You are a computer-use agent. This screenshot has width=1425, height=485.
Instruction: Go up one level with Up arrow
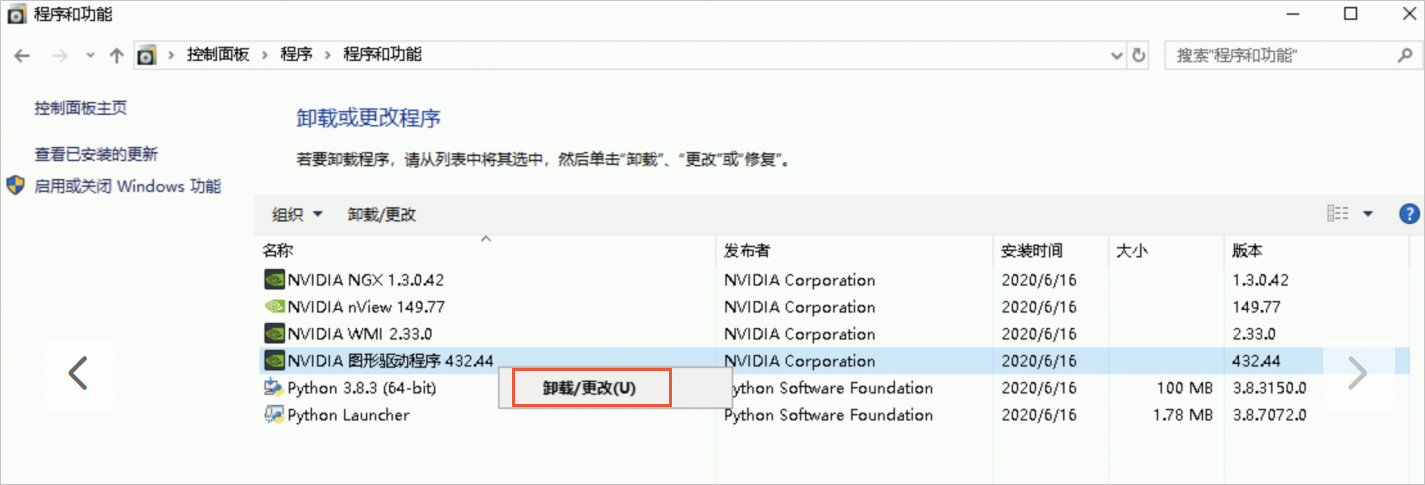coord(116,56)
